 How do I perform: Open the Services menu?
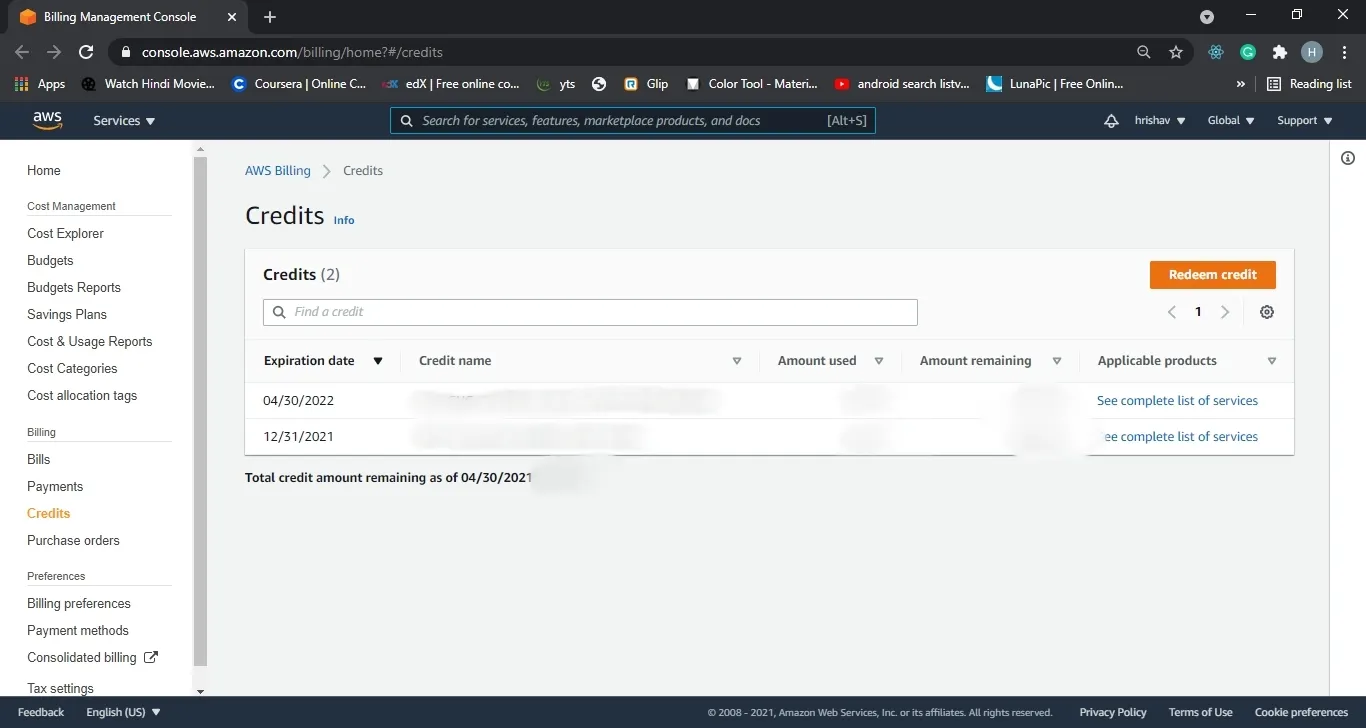pyautogui.click(x=123, y=120)
